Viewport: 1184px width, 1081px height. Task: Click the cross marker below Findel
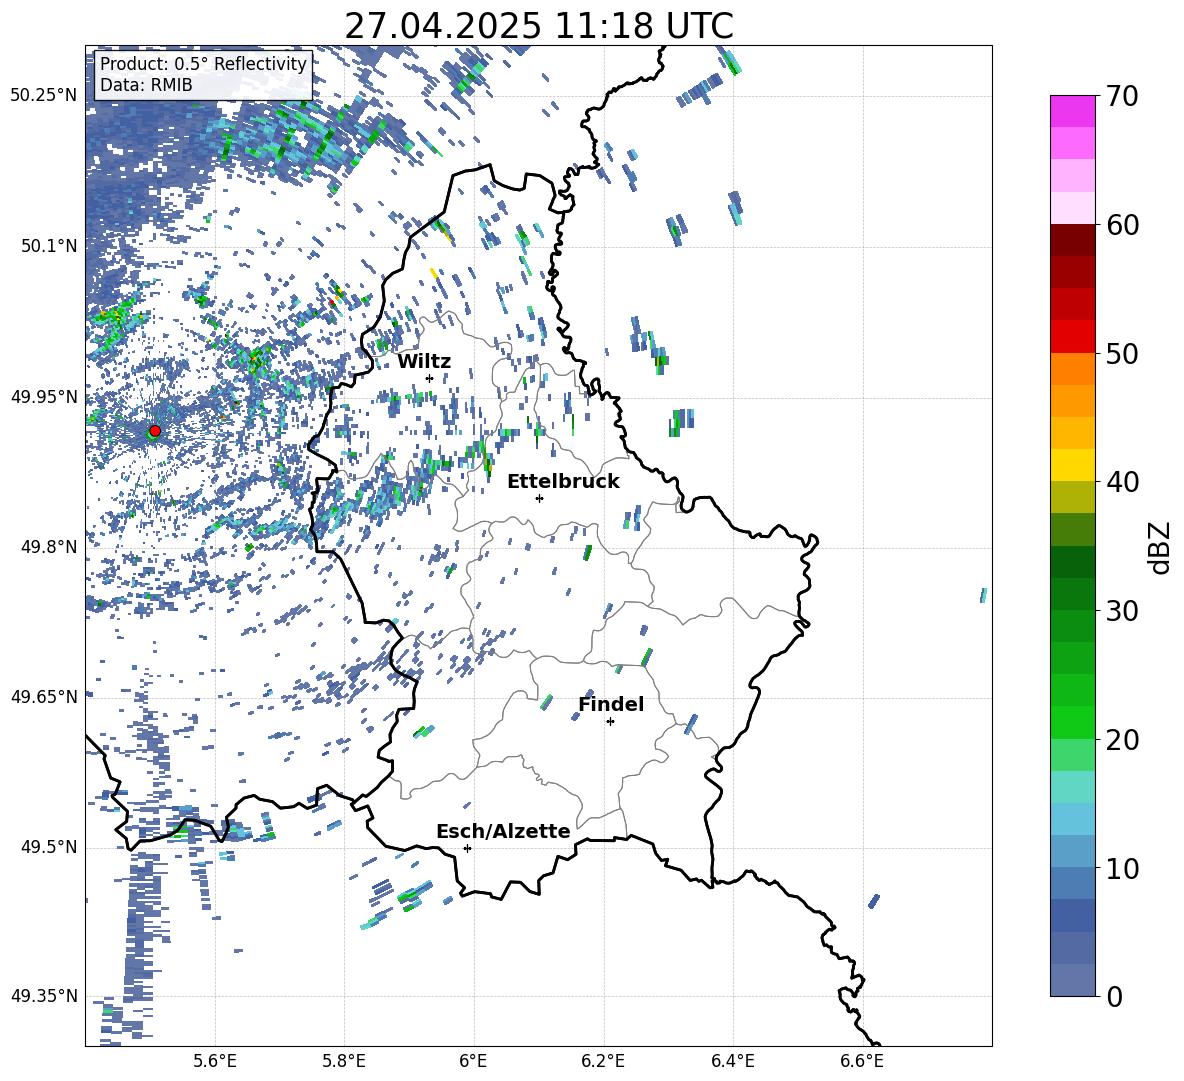610,722
